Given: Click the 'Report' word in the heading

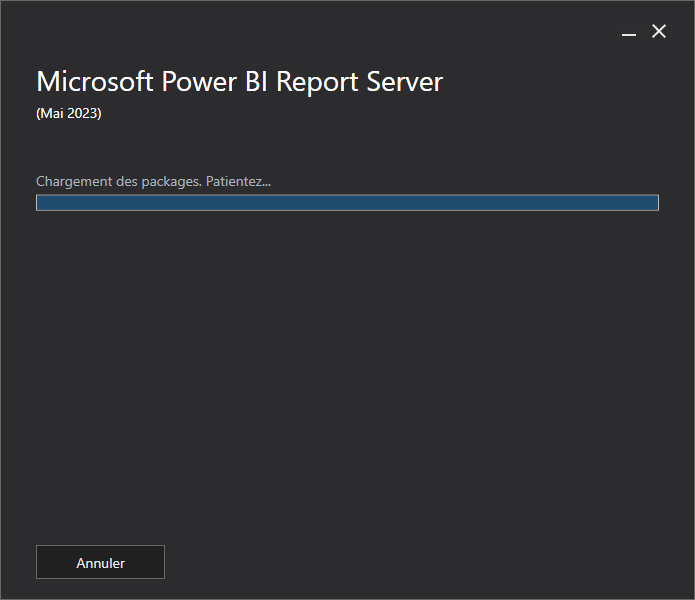Looking at the screenshot, I should coord(317,83).
